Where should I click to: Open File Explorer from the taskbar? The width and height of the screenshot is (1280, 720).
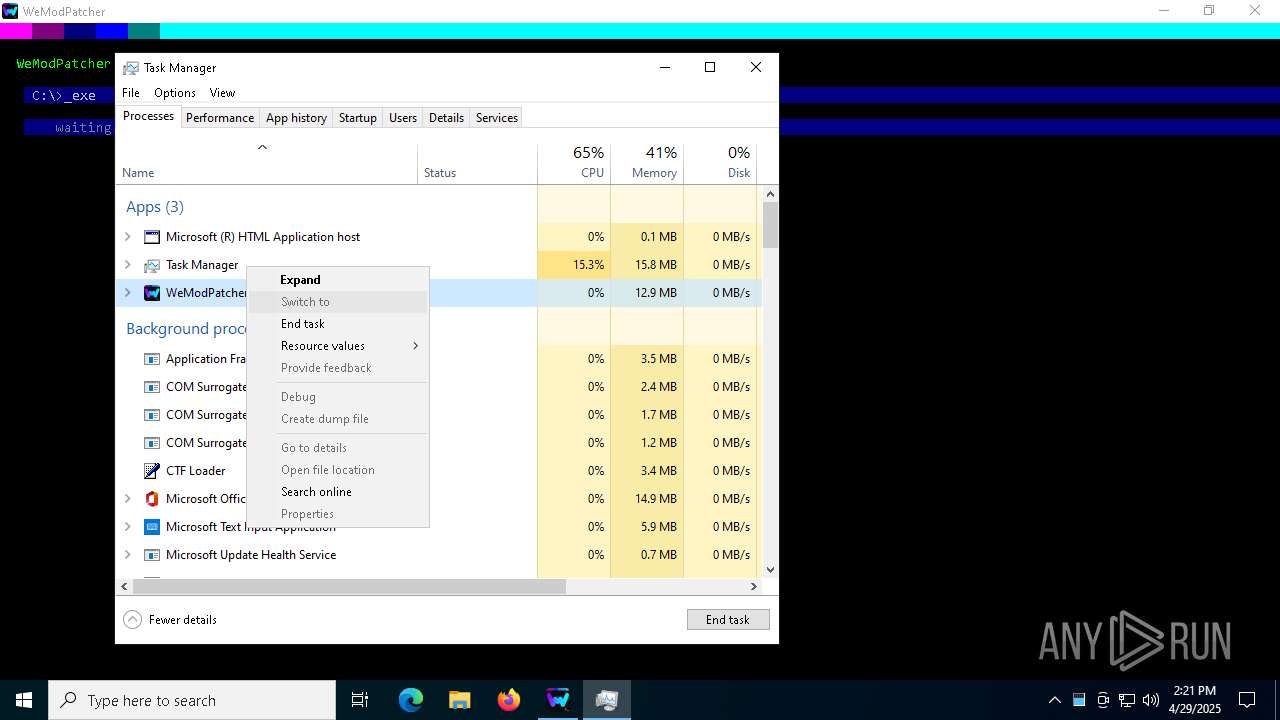tap(460, 700)
